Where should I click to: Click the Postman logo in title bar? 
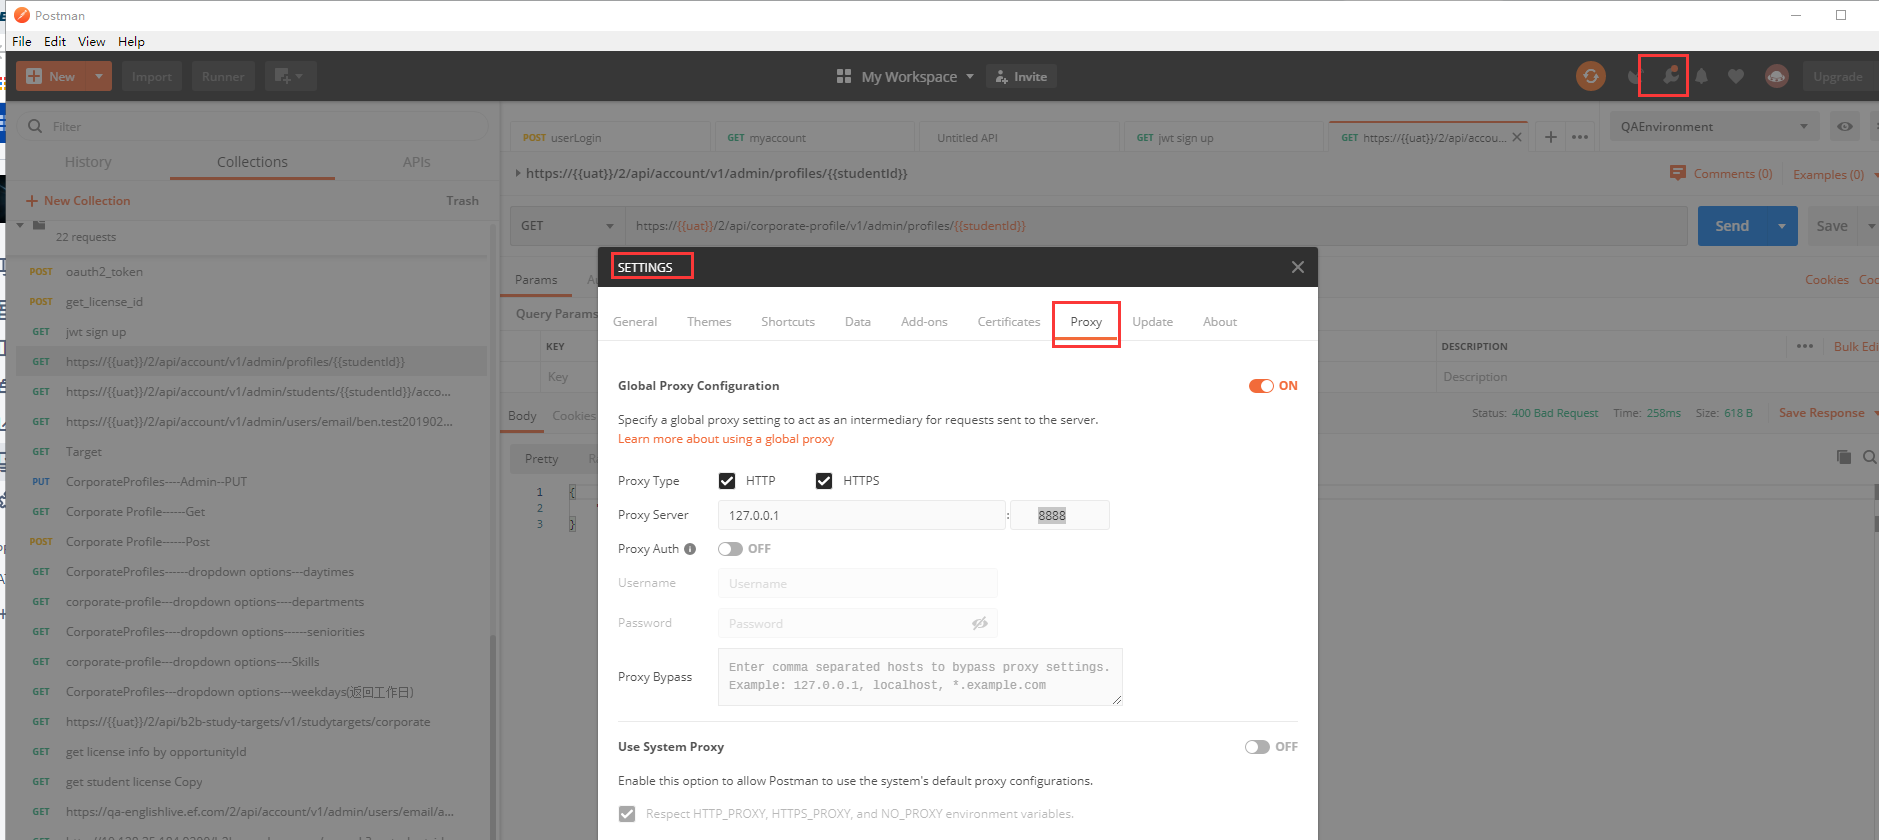point(22,15)
